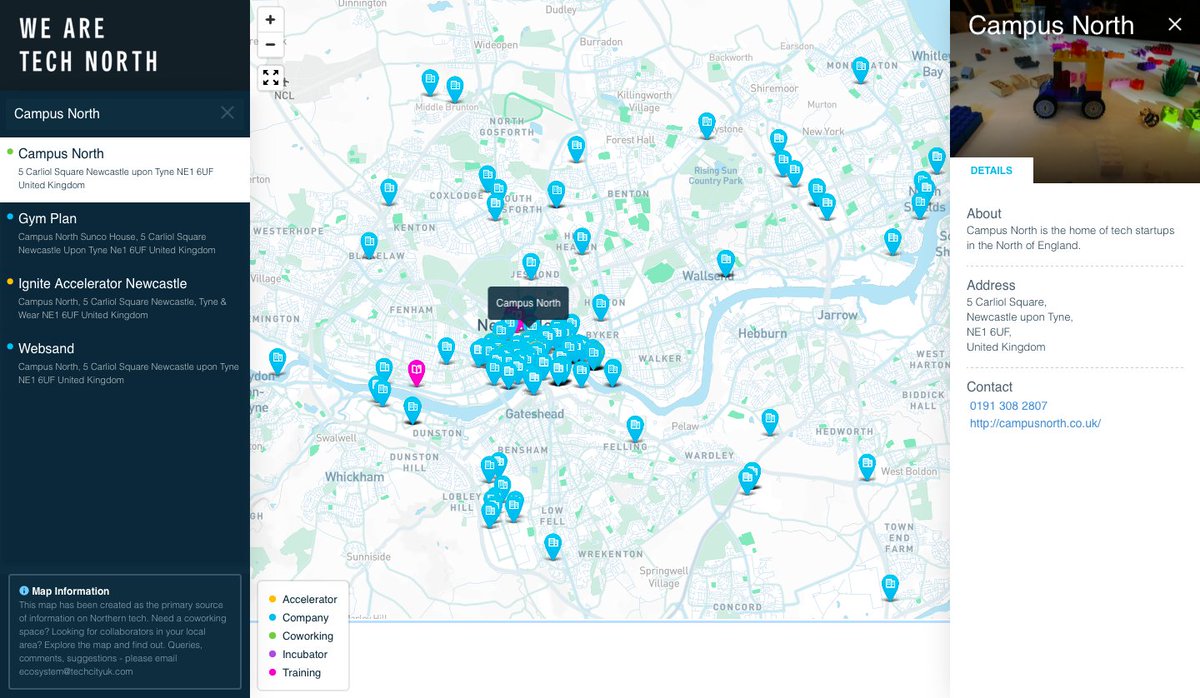Click the Map Information info icon

(24, 591)
